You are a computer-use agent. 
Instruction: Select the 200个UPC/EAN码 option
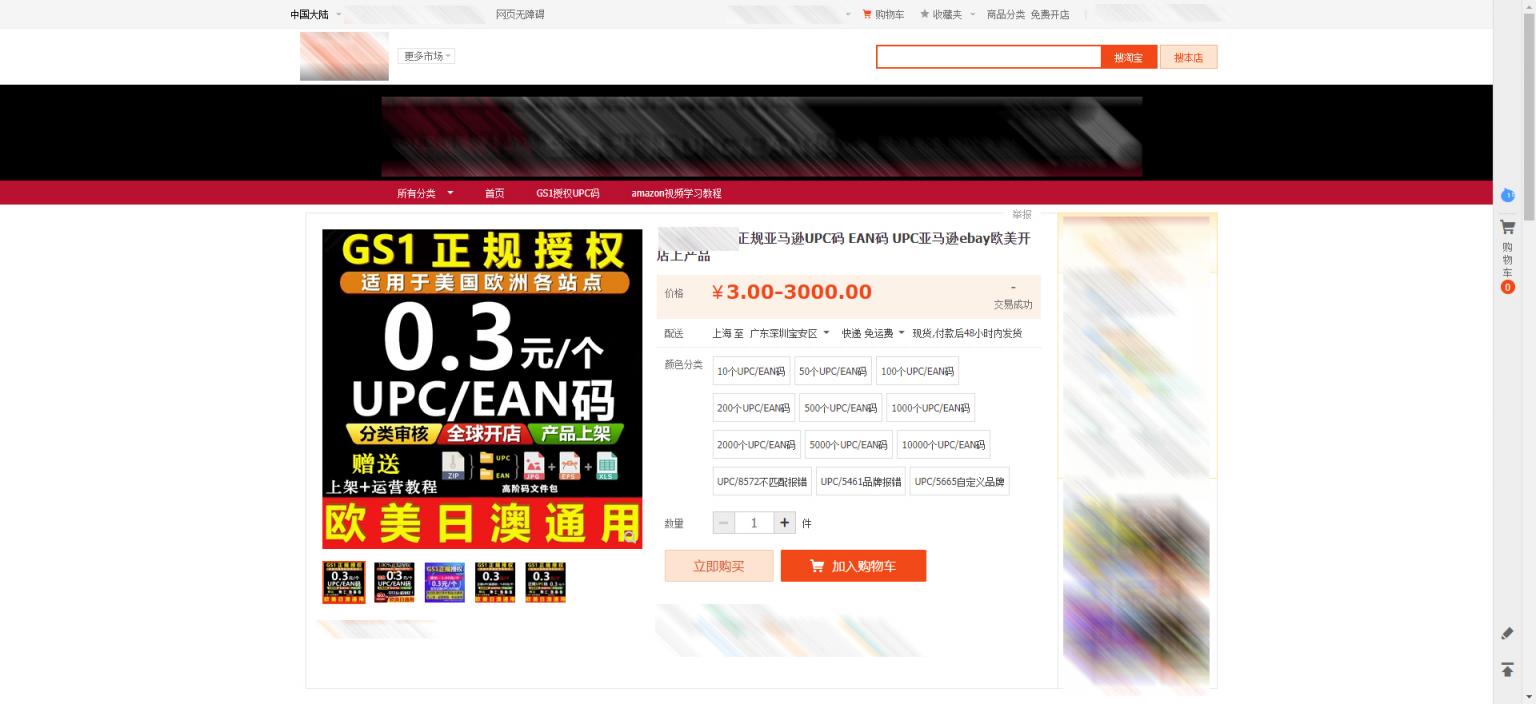point(754,408)
